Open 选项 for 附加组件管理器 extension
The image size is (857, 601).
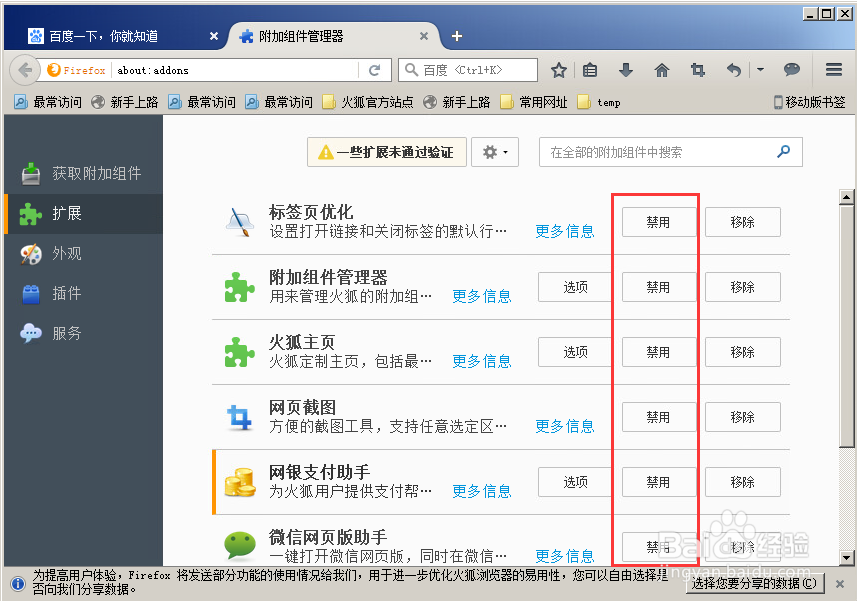click(575, 287)
